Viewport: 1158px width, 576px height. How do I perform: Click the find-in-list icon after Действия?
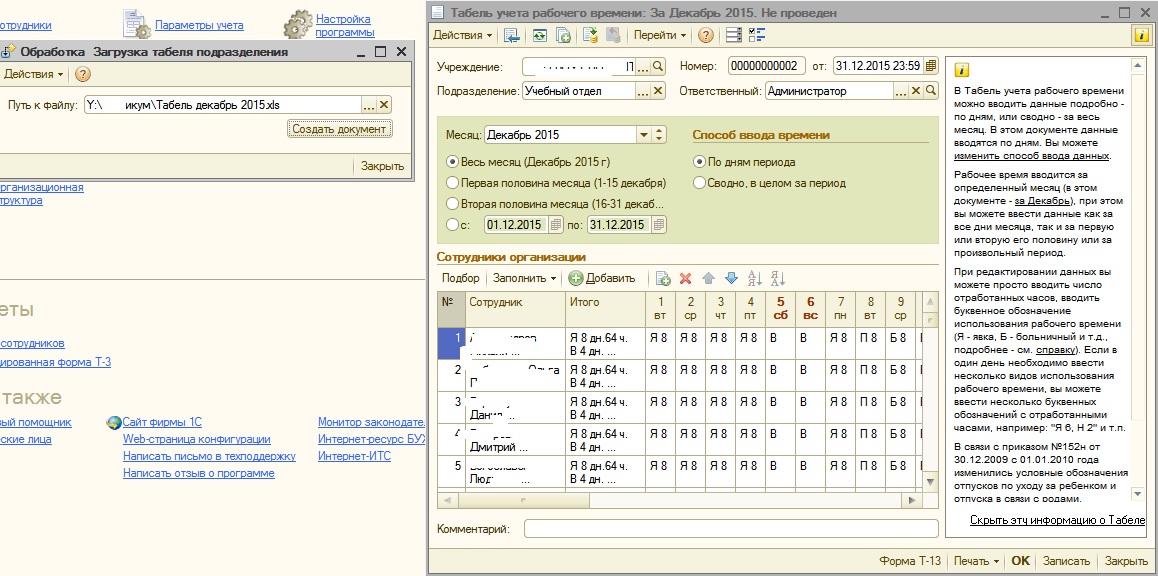coord(512,35)
